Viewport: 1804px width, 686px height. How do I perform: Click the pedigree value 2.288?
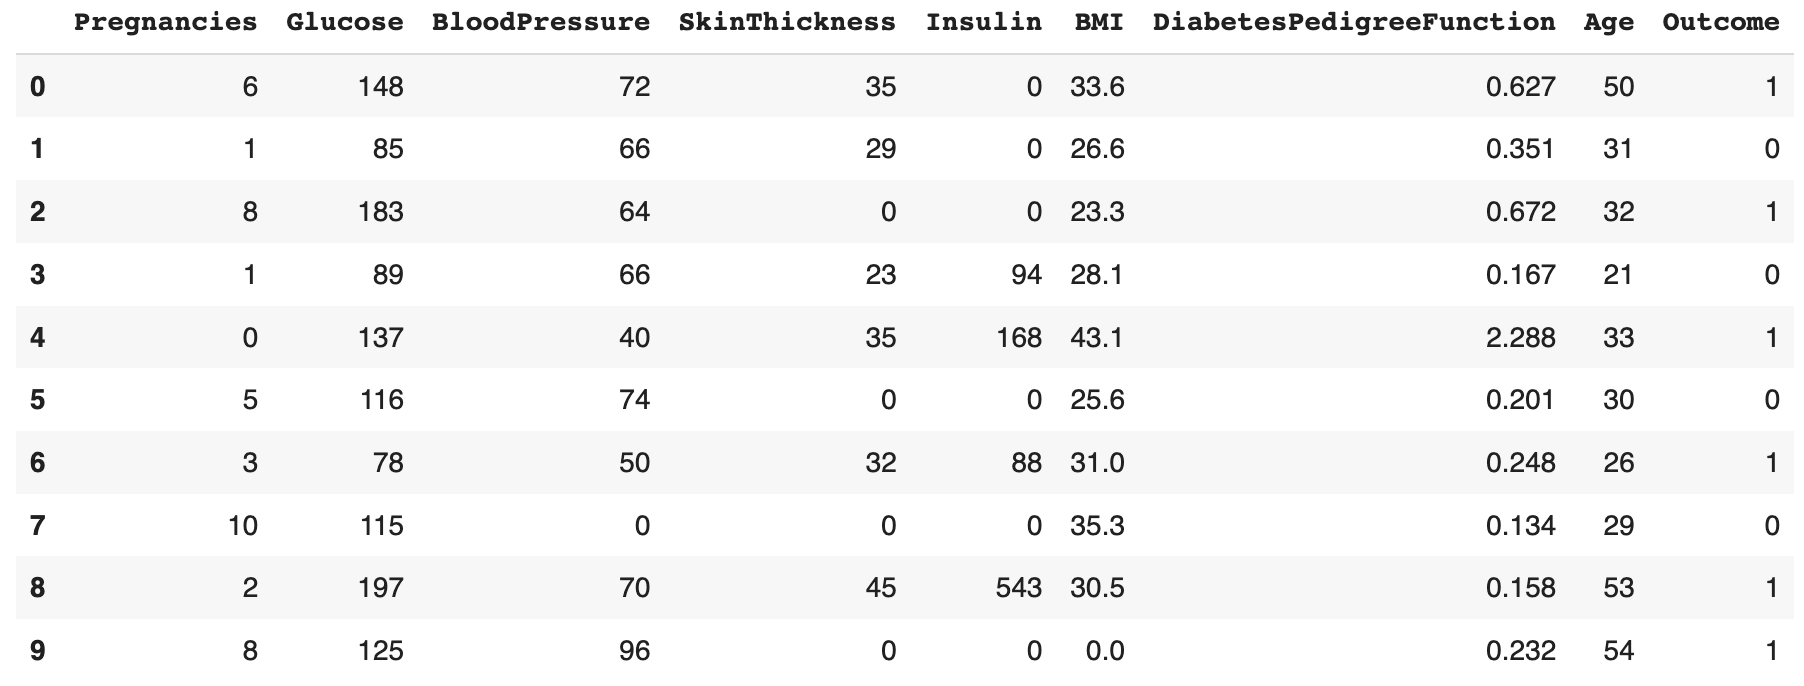pos(1520,337)
